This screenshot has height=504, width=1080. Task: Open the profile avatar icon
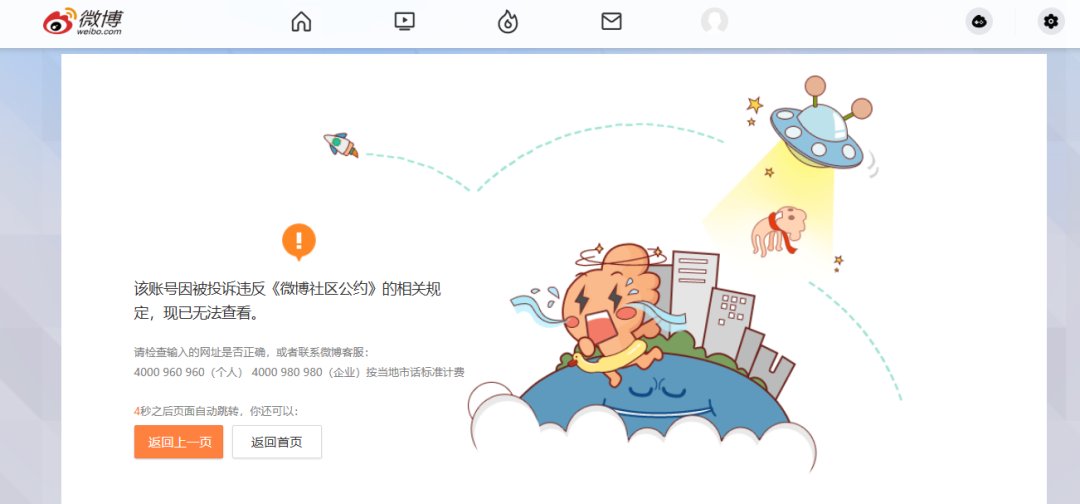[714, 21]
